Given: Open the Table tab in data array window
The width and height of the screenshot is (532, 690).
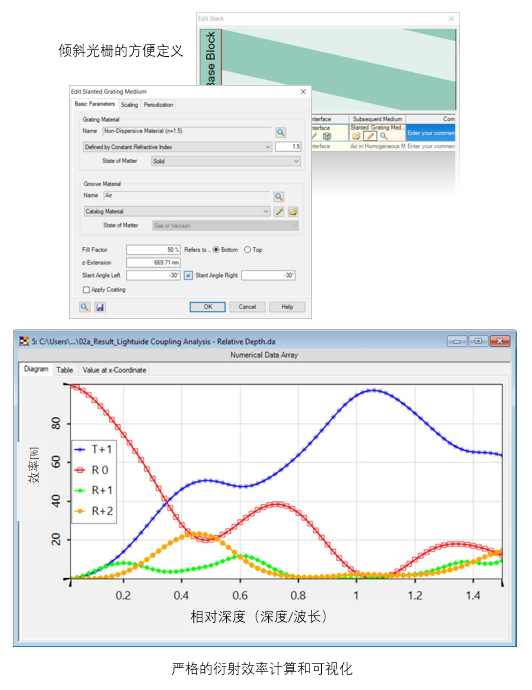Looking at the screenshot, I should click(65, 370).
